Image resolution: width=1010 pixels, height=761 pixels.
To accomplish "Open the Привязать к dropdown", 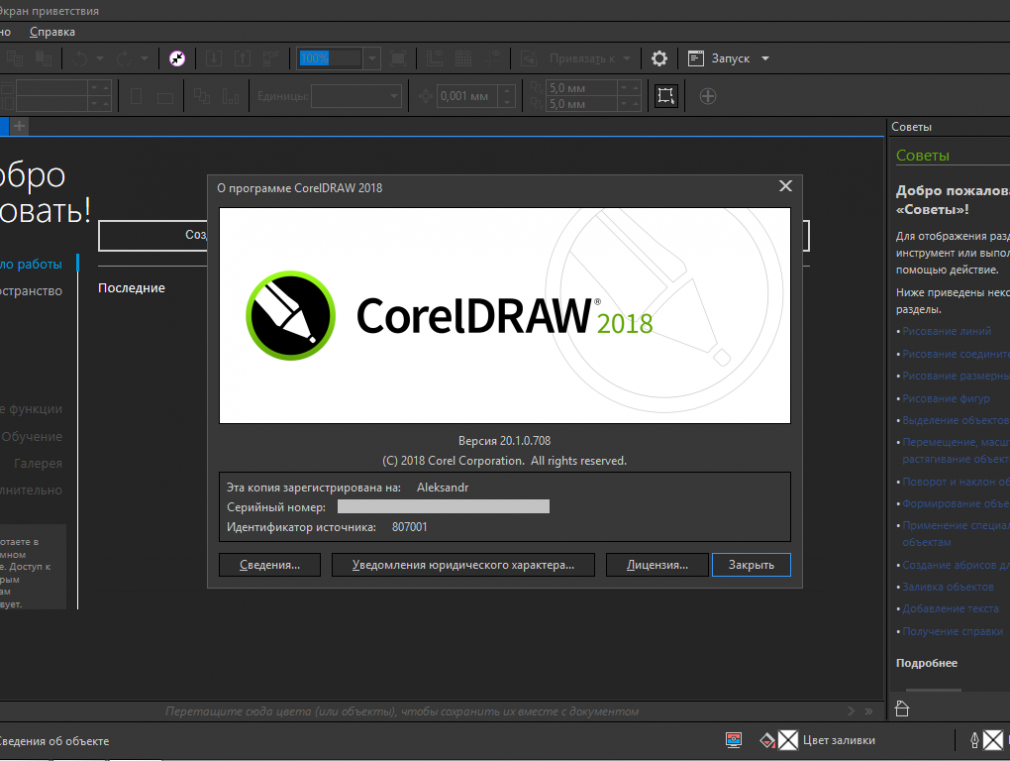I will (x=589, y=59).
